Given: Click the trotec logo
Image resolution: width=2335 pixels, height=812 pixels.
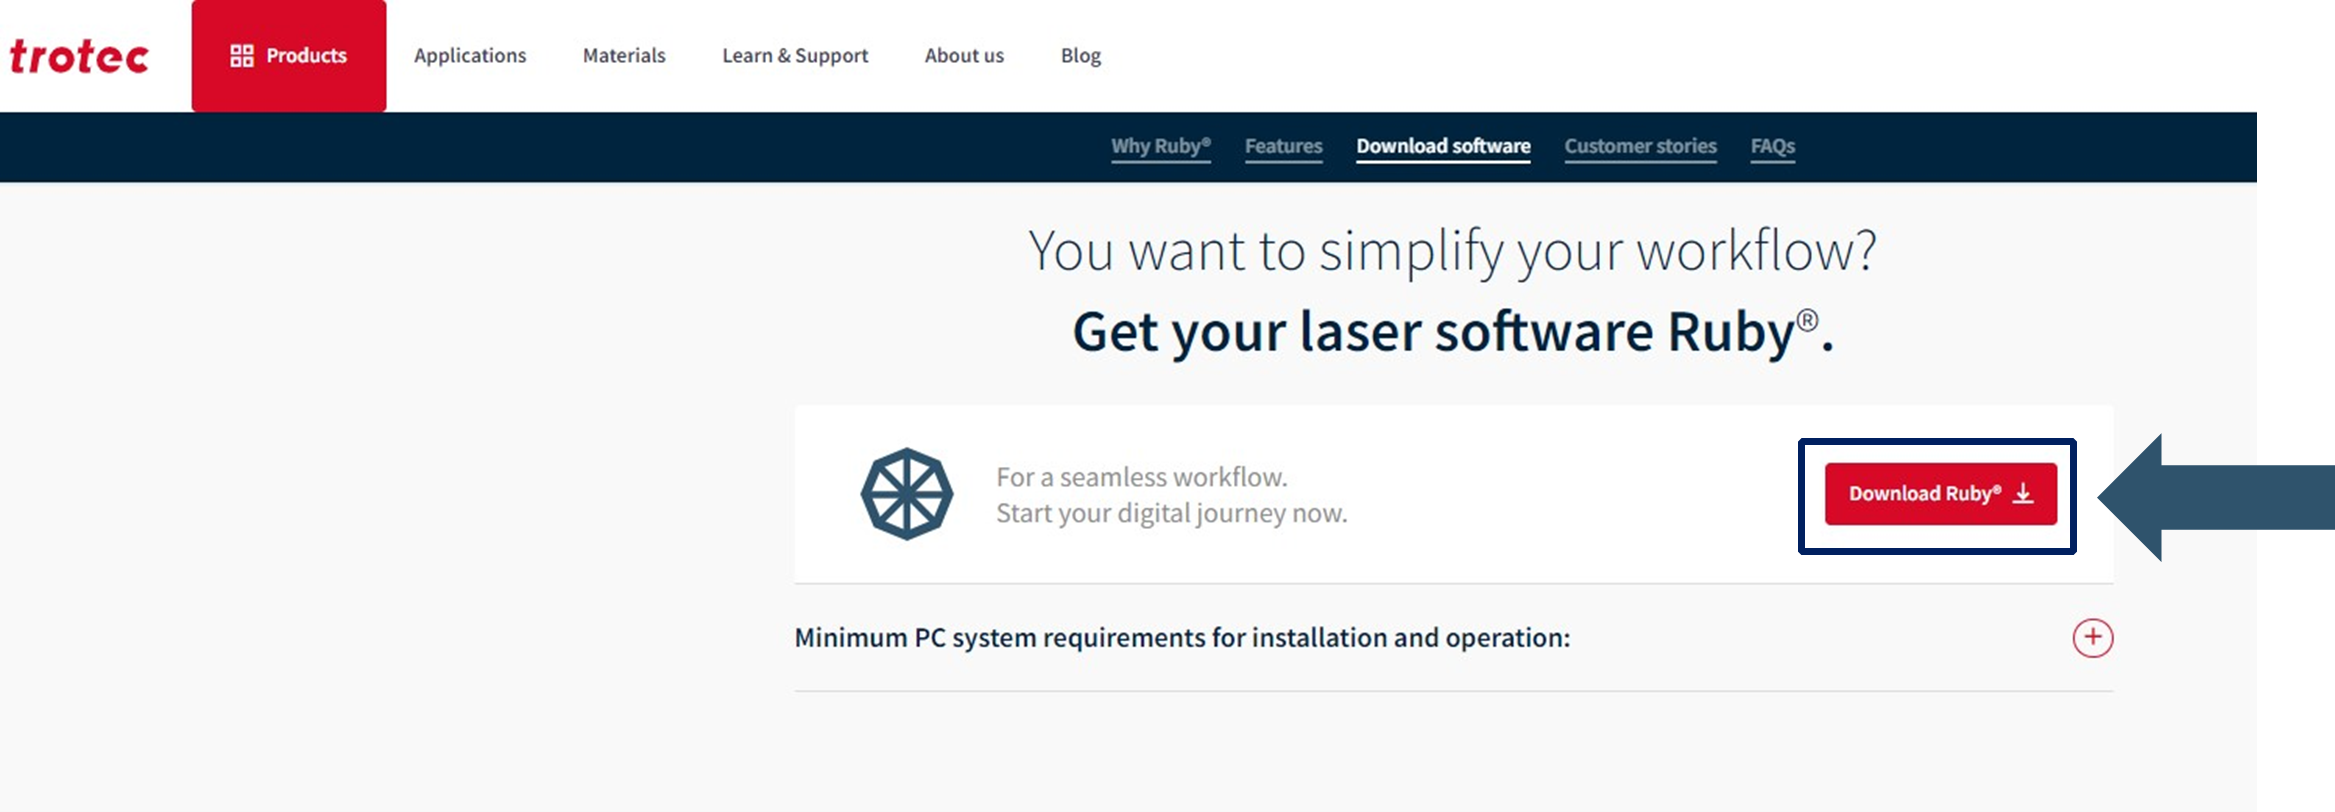Looking at the screenshot, I should [79, 56].
